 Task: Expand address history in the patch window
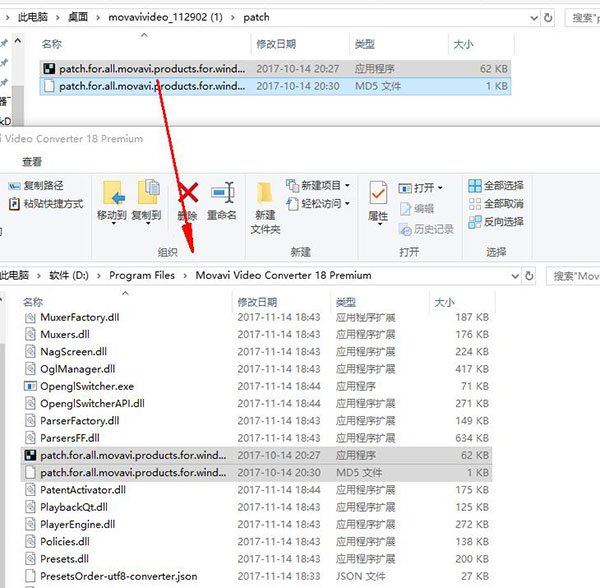tap(534, 18)
